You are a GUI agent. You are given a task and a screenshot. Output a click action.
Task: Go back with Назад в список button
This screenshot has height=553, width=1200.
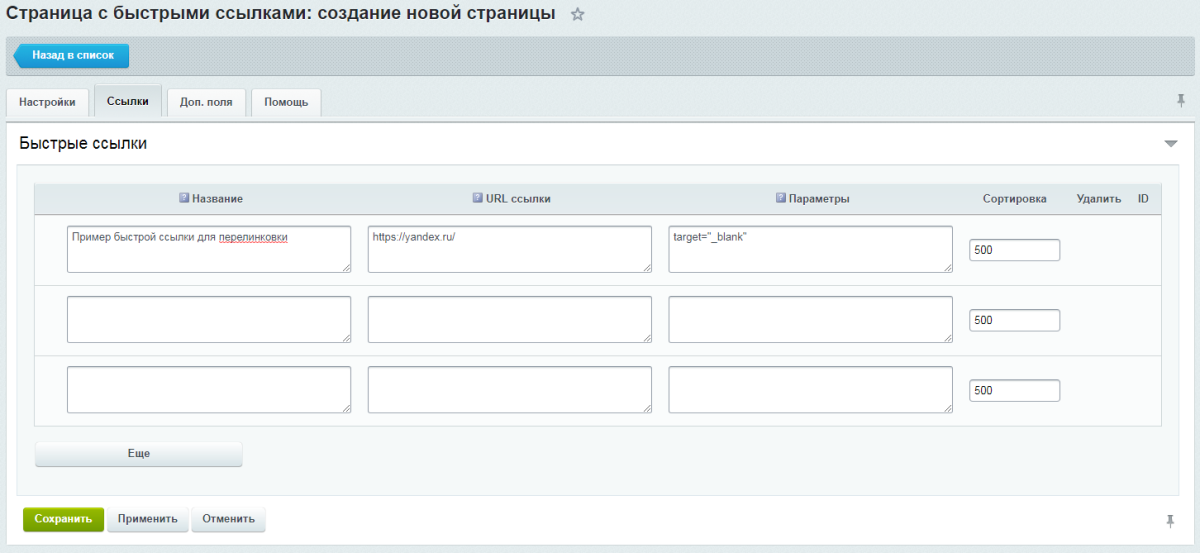point(71,56)
